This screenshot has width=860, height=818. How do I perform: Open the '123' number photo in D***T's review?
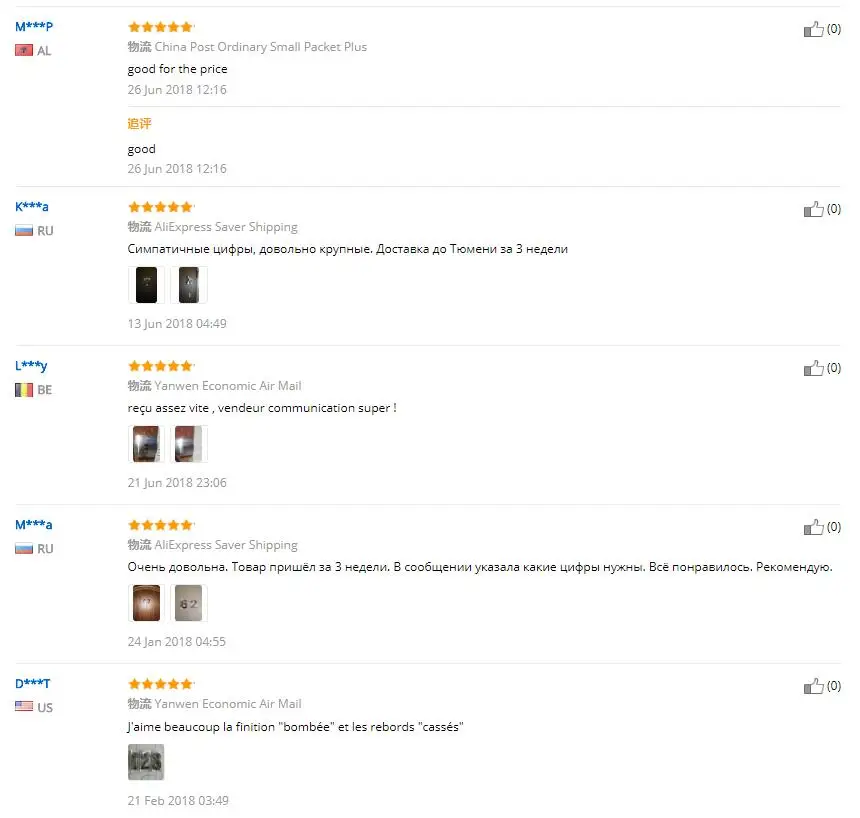146,762
